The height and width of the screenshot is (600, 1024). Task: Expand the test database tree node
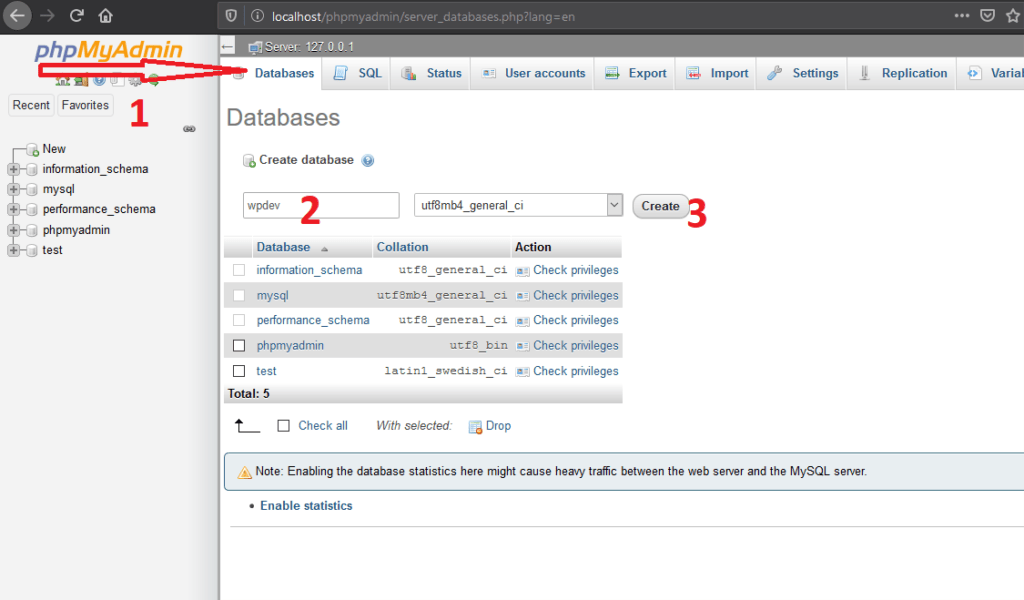[13, 251]
